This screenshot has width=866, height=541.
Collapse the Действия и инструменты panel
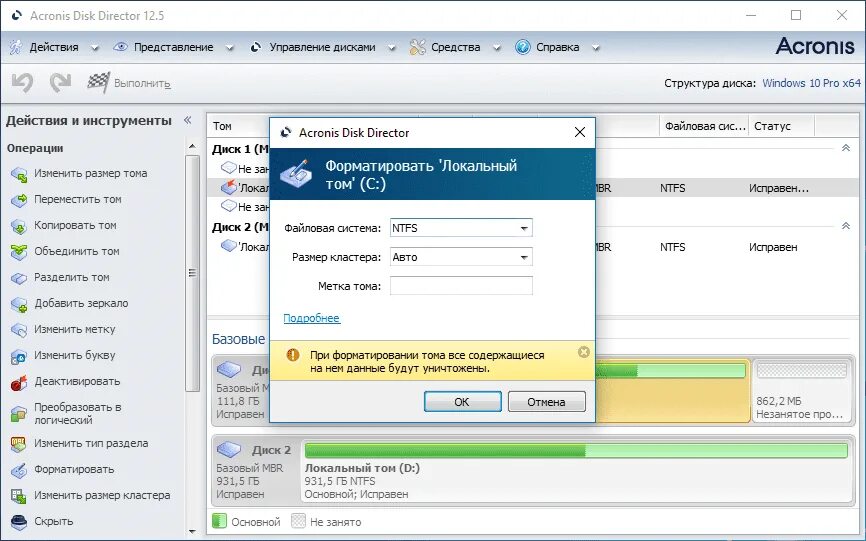click(188, 120)
